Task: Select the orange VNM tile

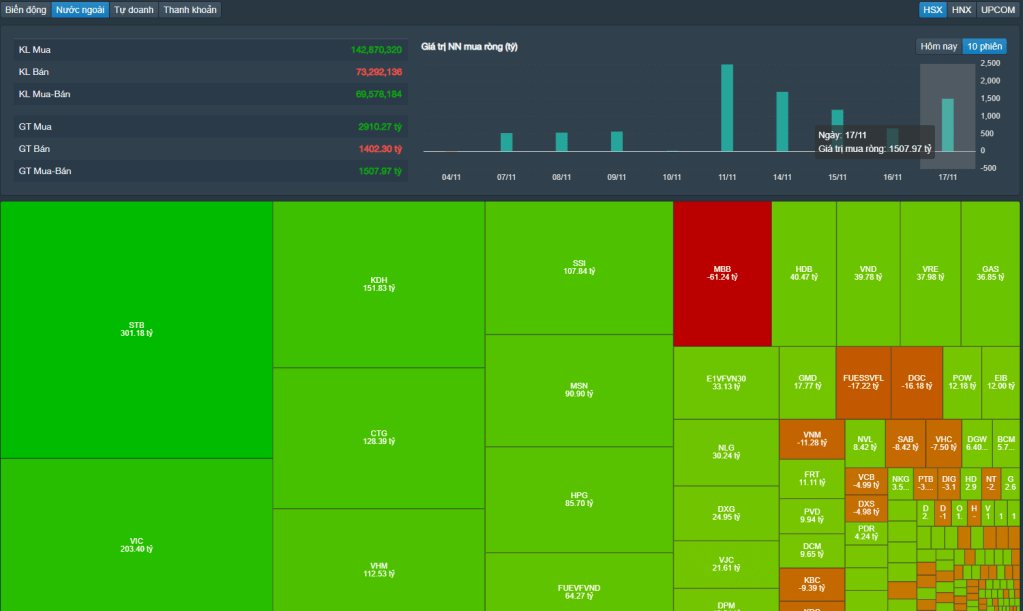Action: [x=811, y=439]
